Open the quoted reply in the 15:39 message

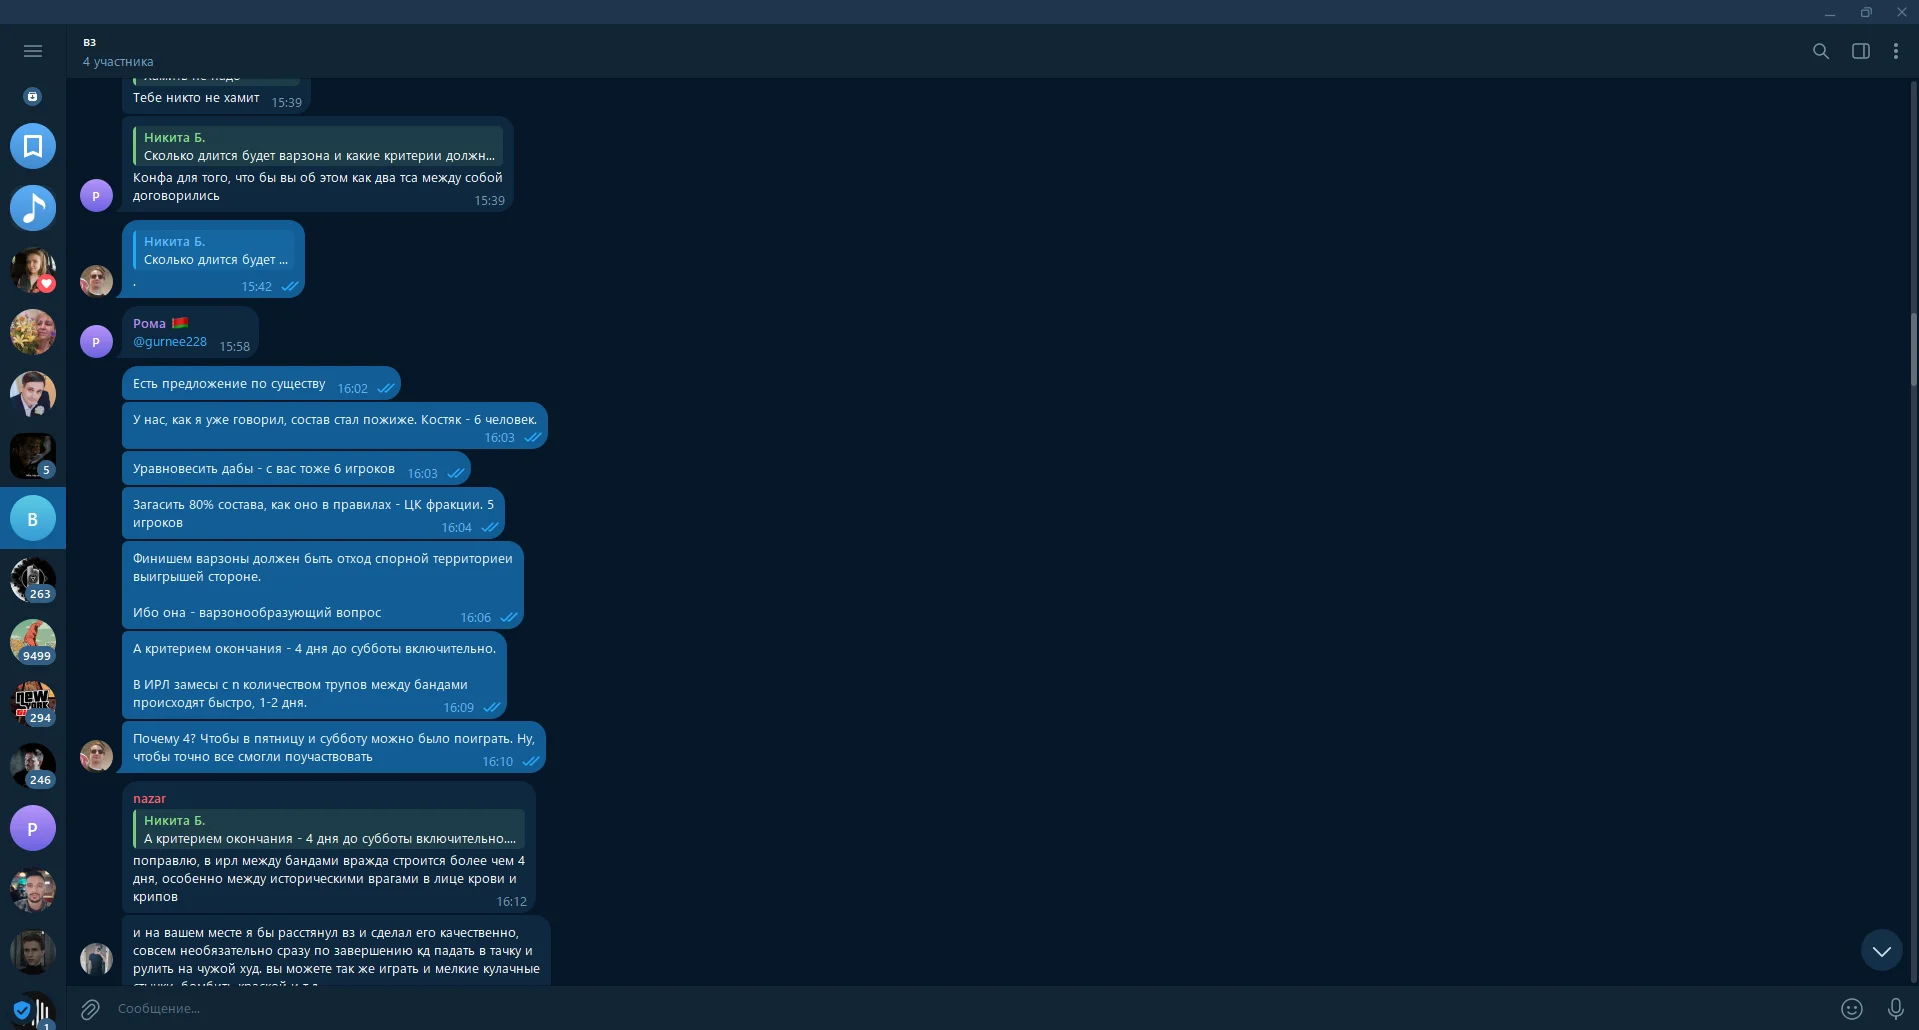tap(318, 146)
